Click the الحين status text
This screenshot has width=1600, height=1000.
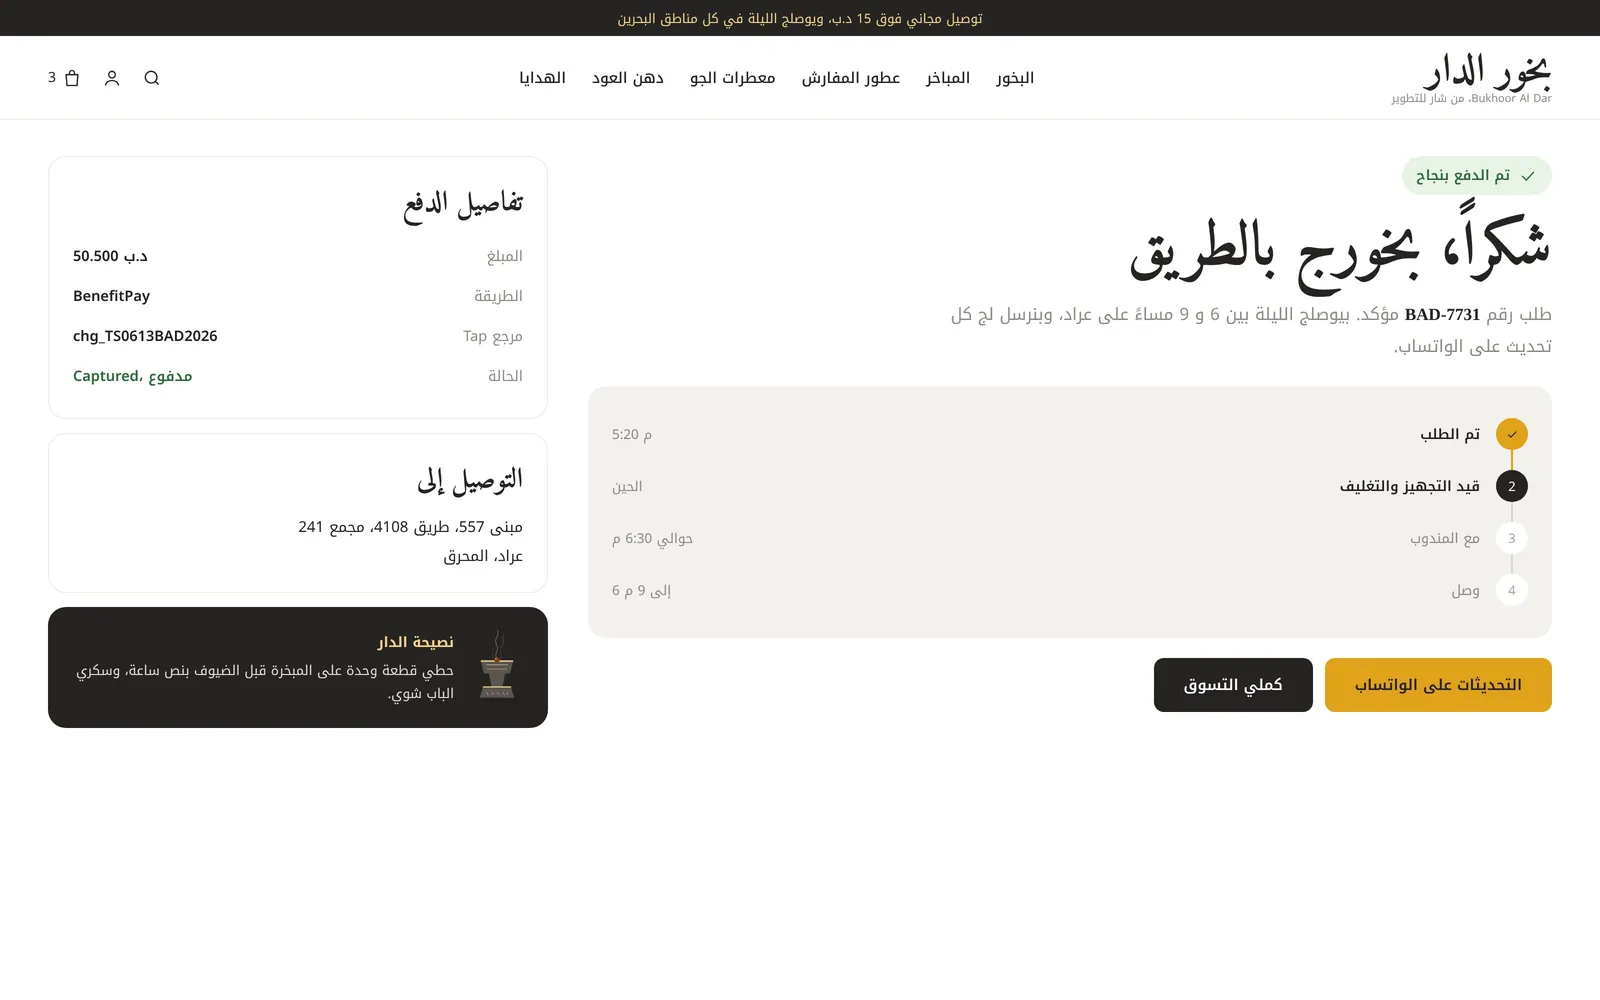(627, 486)
